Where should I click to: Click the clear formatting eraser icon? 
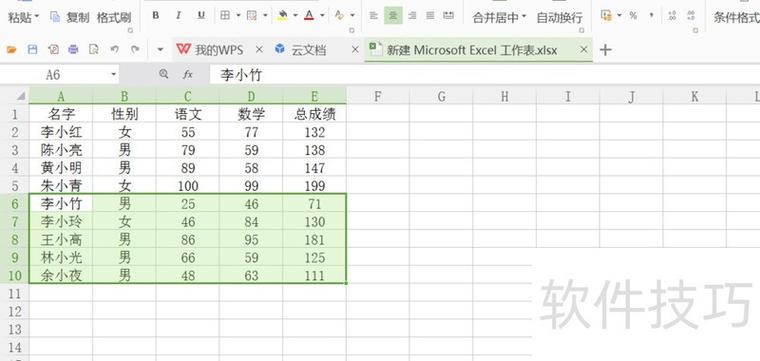(x=339, y=16)
